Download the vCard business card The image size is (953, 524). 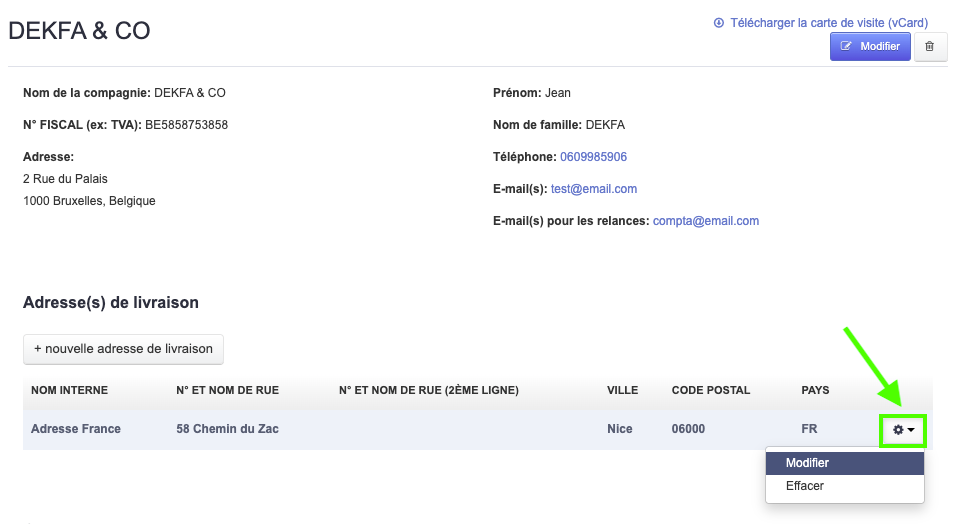[827, 22]
